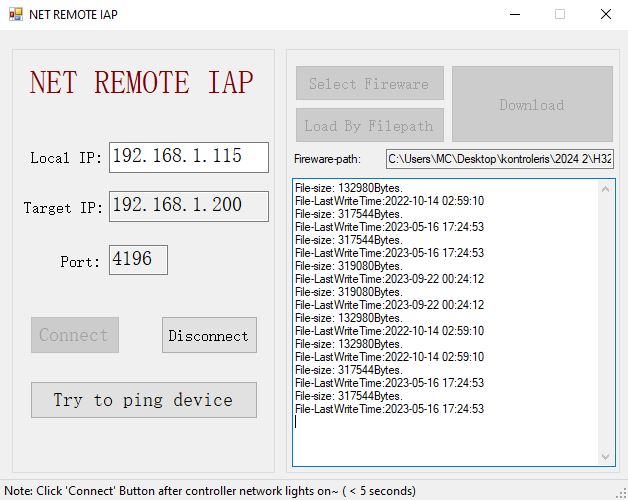
Task: Click the Target IP field showing 192.168.1.200
Action: [x=188, y=206]
